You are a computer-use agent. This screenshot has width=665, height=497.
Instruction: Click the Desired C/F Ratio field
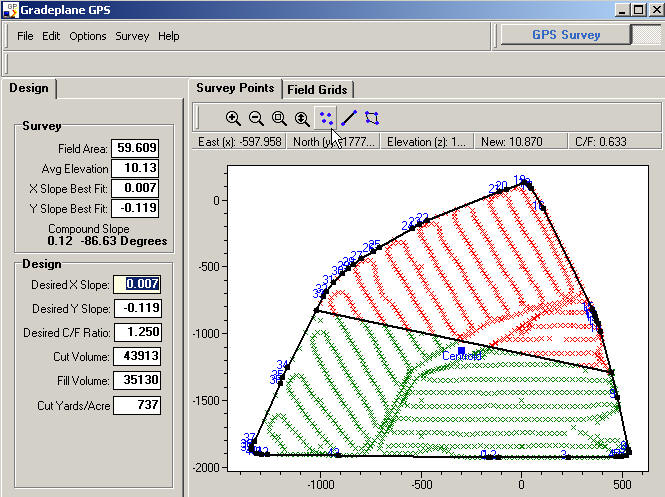coord(136,333)
